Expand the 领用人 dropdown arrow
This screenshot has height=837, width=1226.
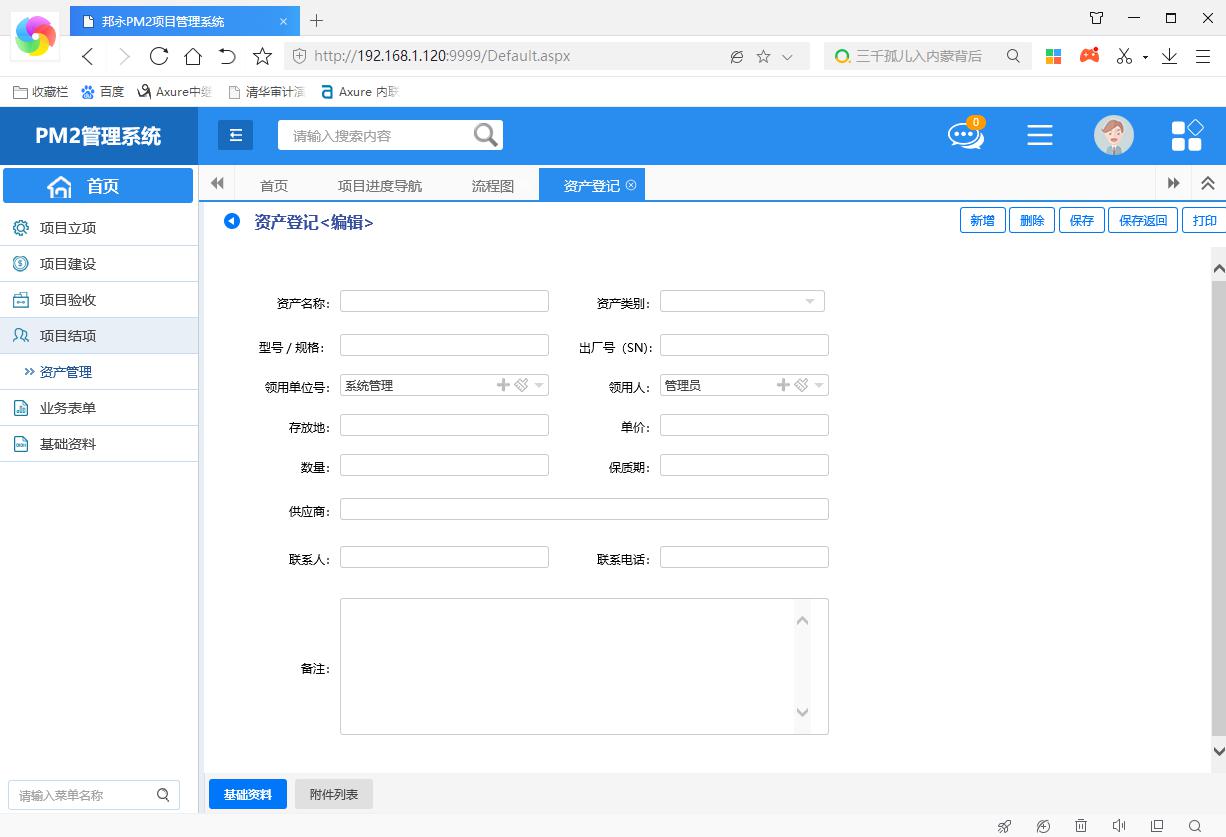coord(819,385)
